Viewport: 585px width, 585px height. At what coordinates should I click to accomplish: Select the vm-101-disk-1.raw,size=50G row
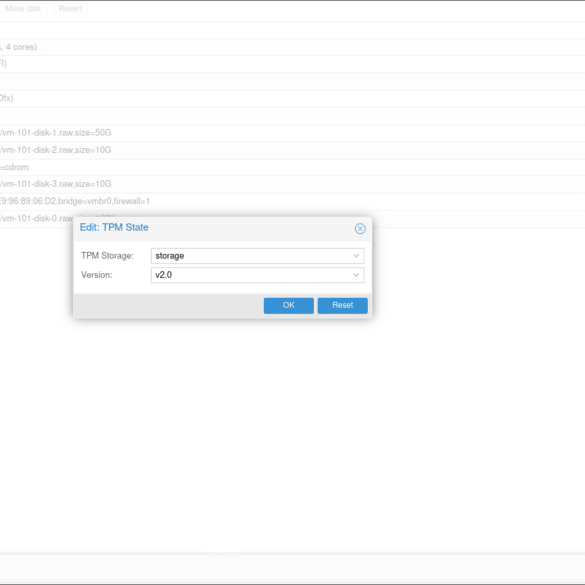pyautogui.click(x=292, y=133)
